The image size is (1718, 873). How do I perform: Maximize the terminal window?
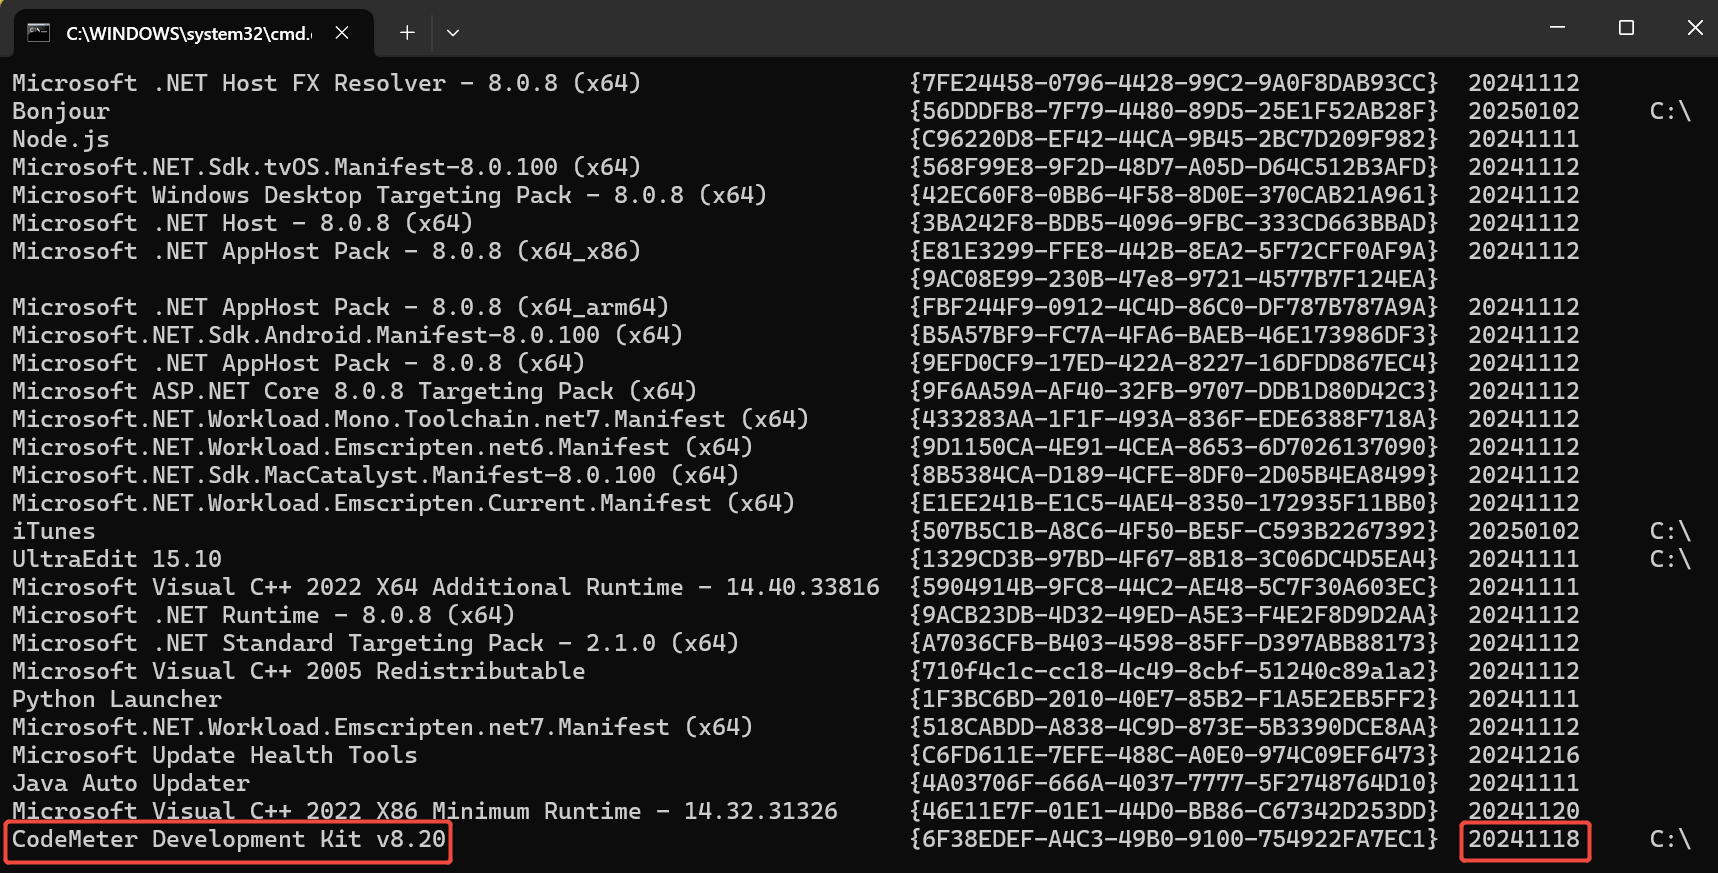tap(1626, 28)
